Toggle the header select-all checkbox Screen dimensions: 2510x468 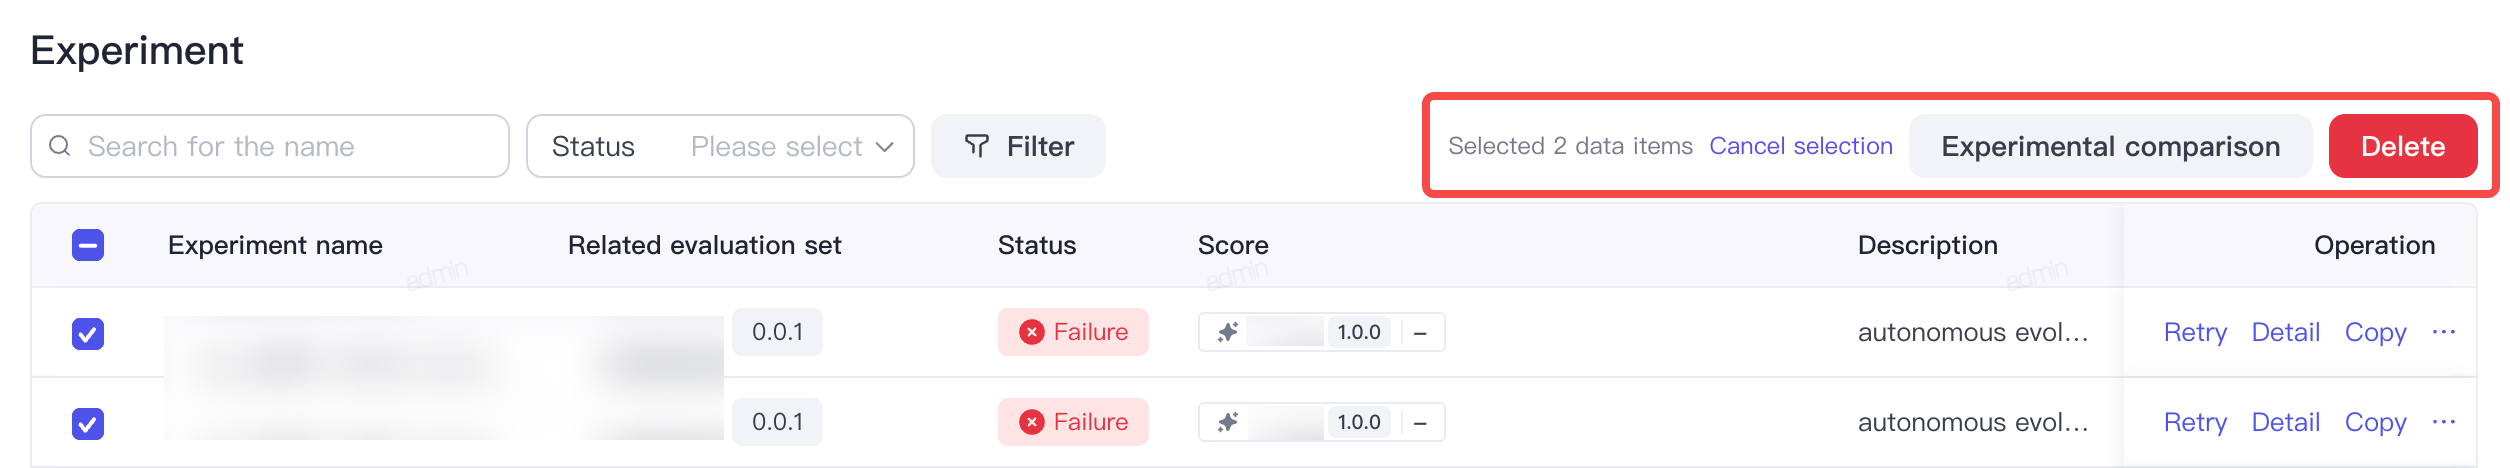point(88,245)
